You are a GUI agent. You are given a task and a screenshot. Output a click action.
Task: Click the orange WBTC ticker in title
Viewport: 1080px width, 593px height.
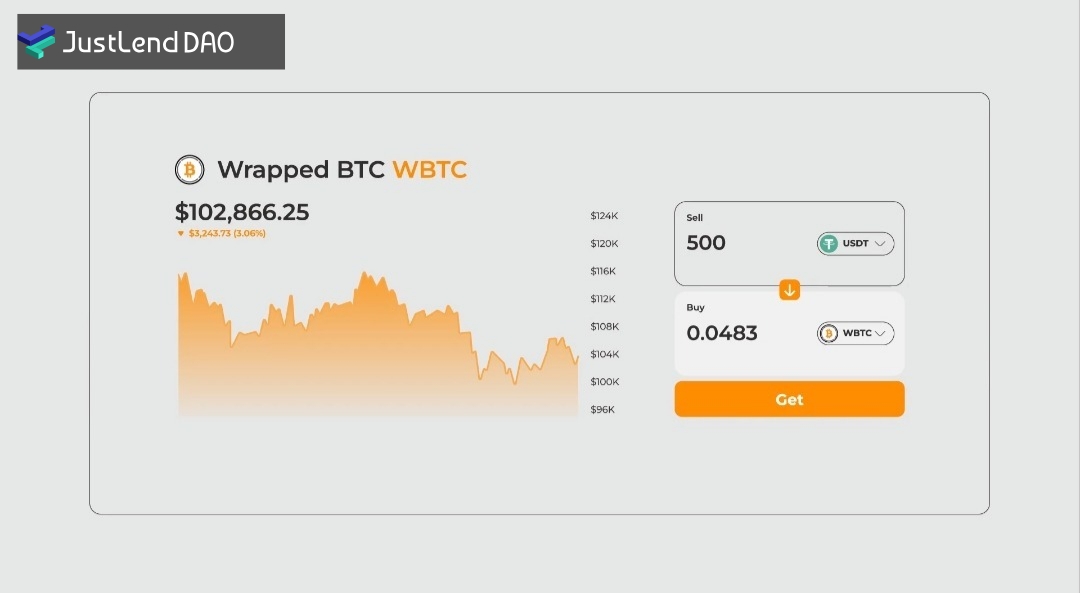click(429, 170)
